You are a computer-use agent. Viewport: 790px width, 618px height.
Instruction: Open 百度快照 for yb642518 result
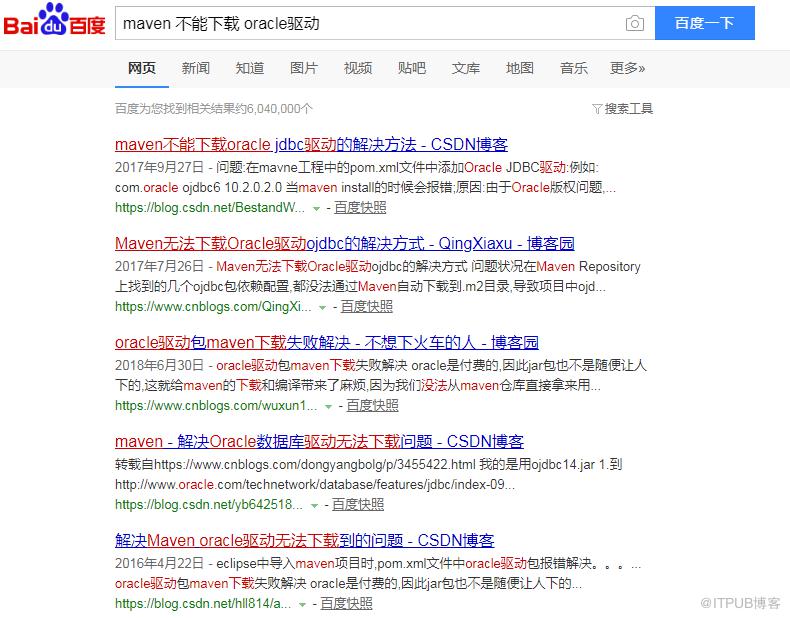(358, 505)
